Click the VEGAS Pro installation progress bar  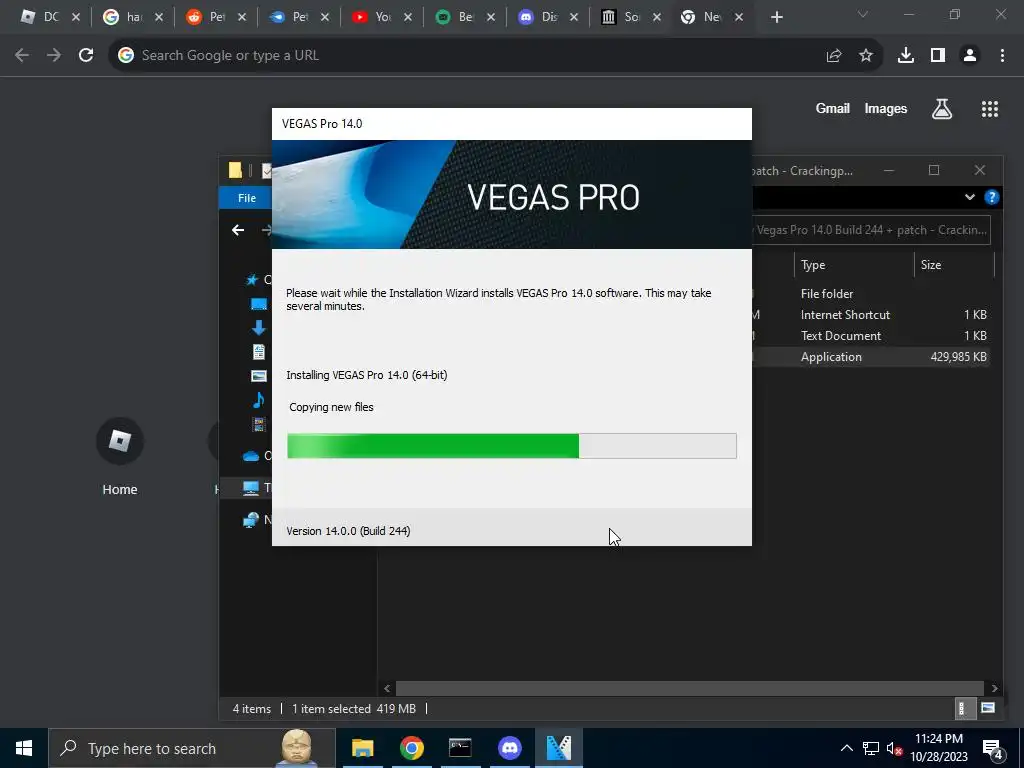pyautogui.click(x=512, y=446)
